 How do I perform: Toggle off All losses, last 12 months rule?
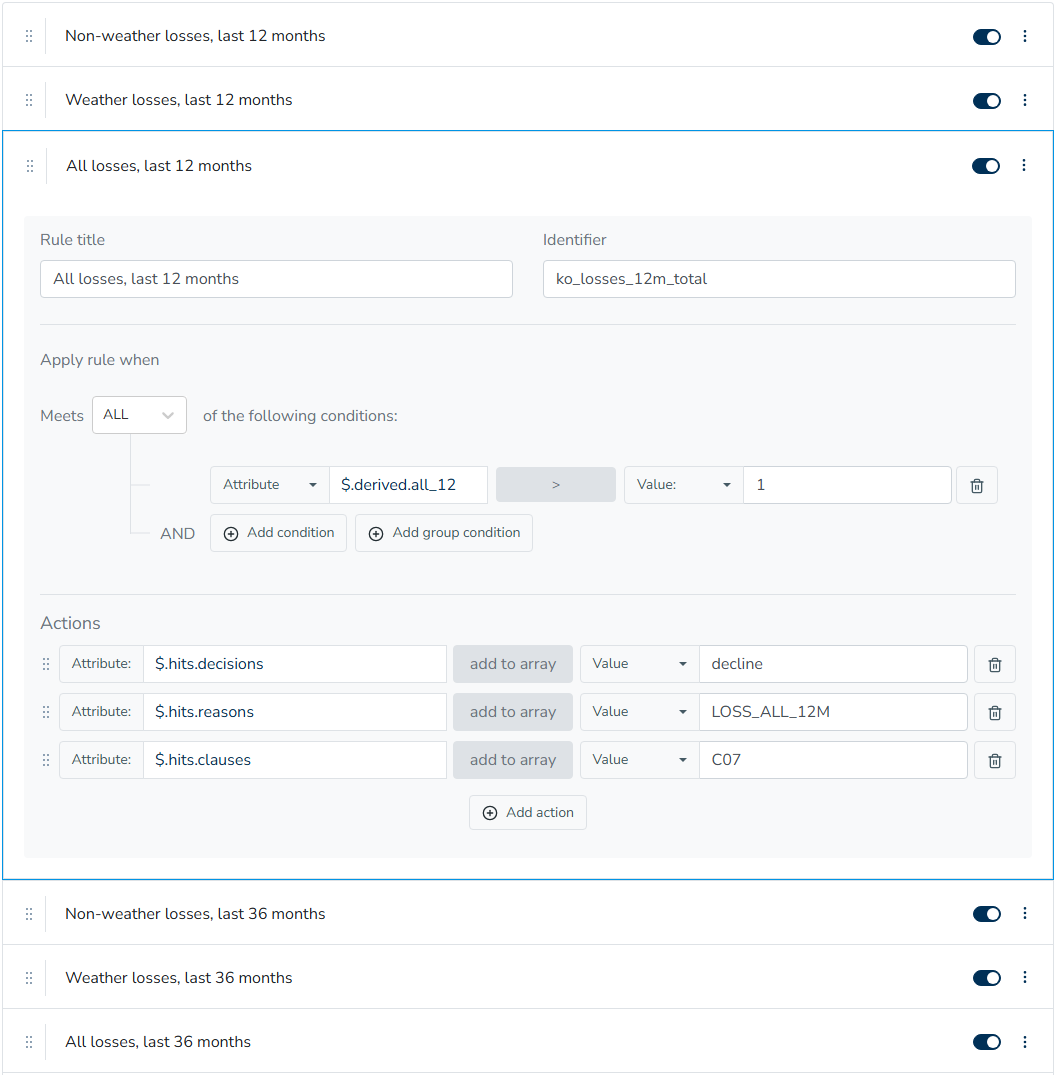[x=985, y=166]
